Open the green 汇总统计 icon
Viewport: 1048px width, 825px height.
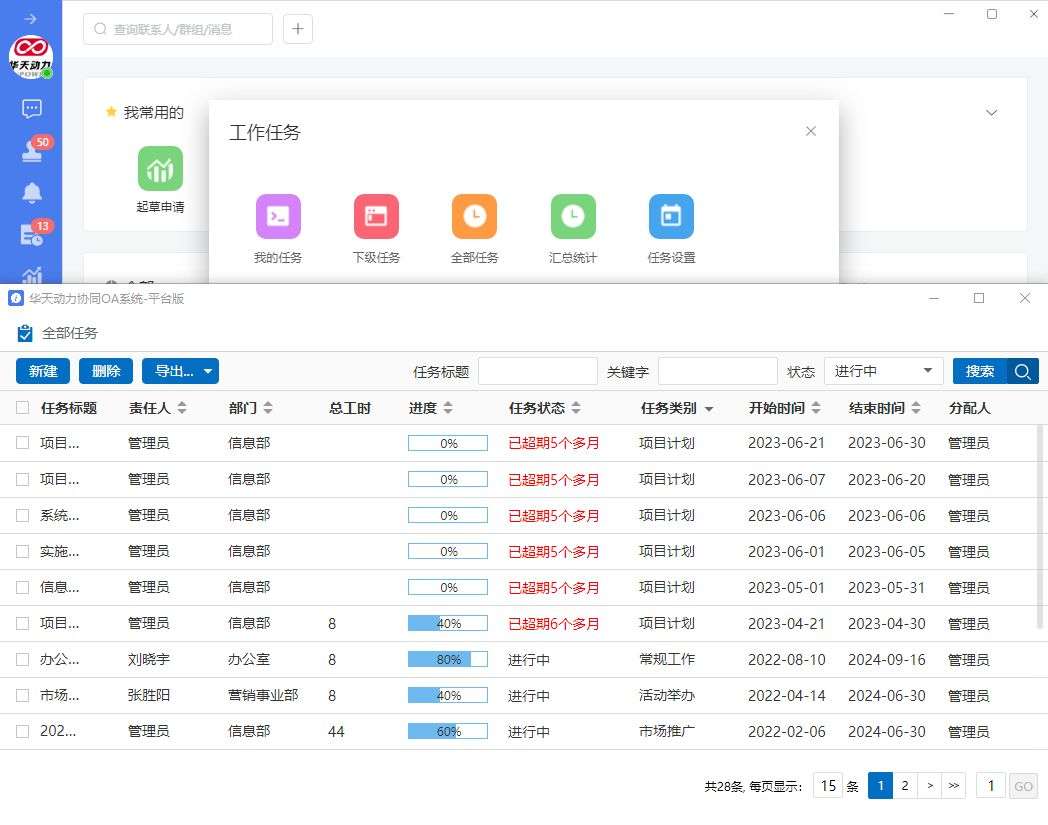coord(573,217)
